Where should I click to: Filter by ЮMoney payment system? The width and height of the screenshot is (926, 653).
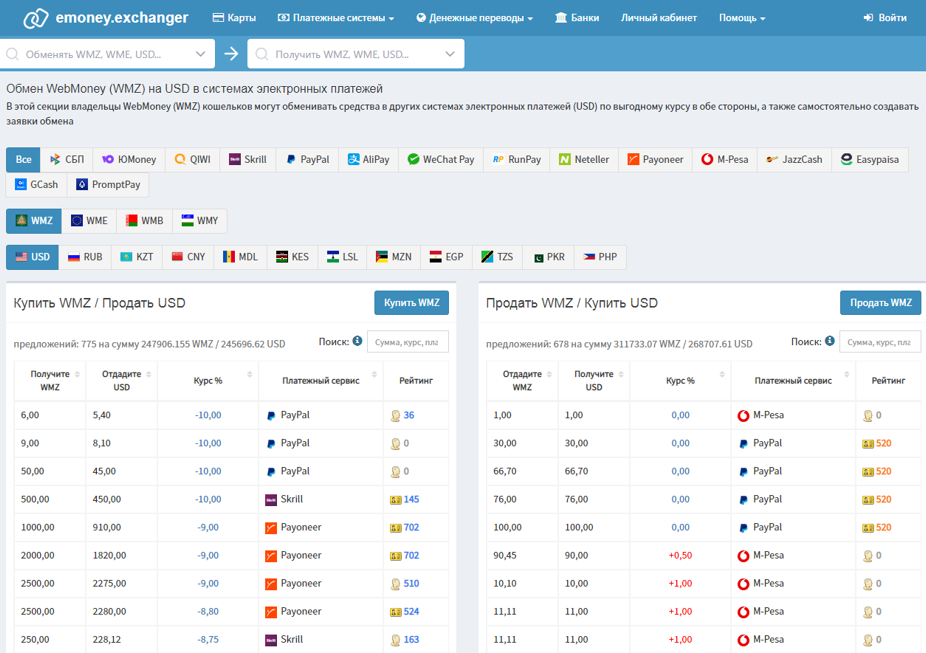(129, 159)
